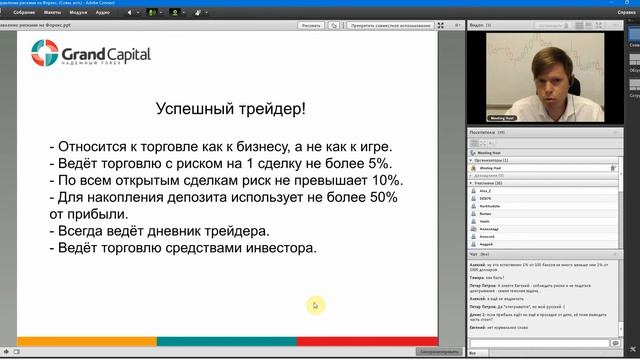Click the webcam stop button in video pod
The height and width of the screenshot is (360, 640).
click(553, 25)
